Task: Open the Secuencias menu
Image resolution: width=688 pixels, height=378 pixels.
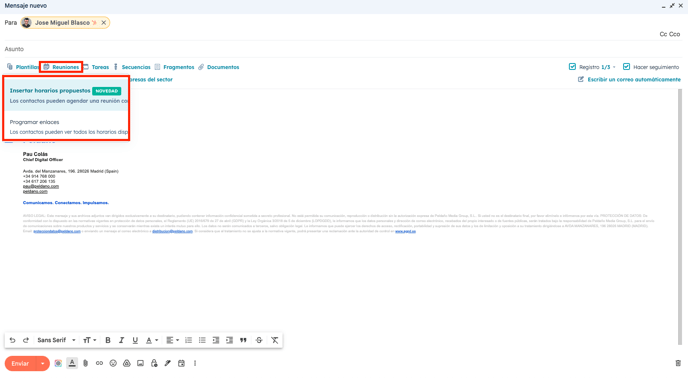Action: point(132,67)
